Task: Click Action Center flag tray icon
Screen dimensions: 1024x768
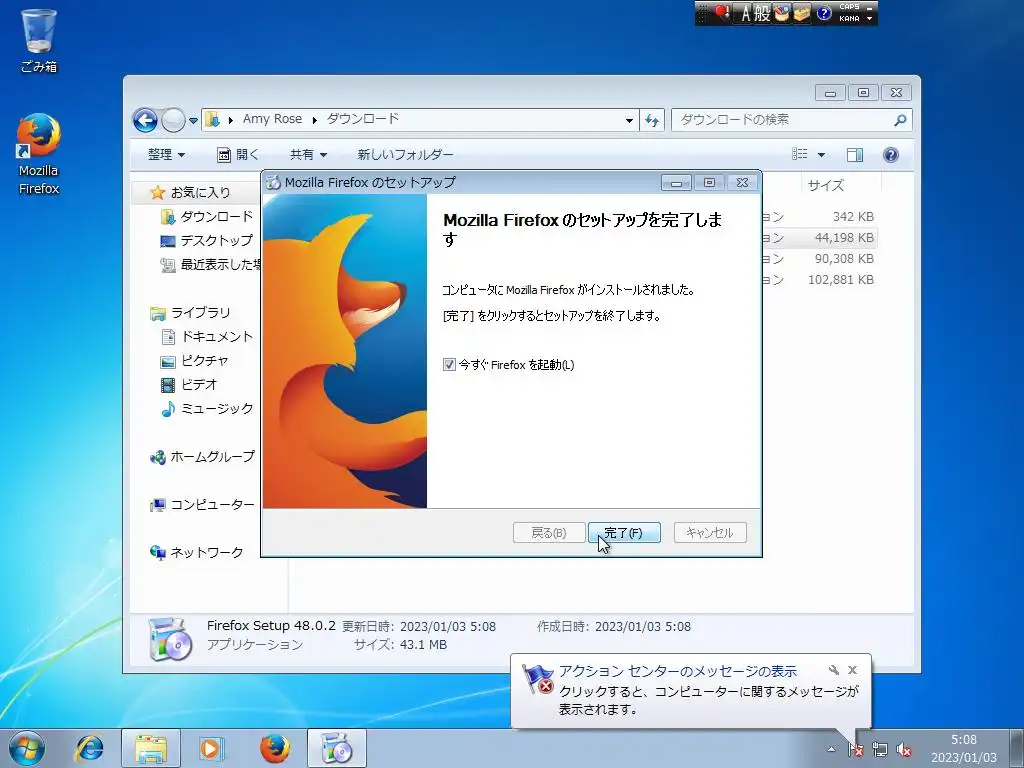Action: [x=856, y=750]
